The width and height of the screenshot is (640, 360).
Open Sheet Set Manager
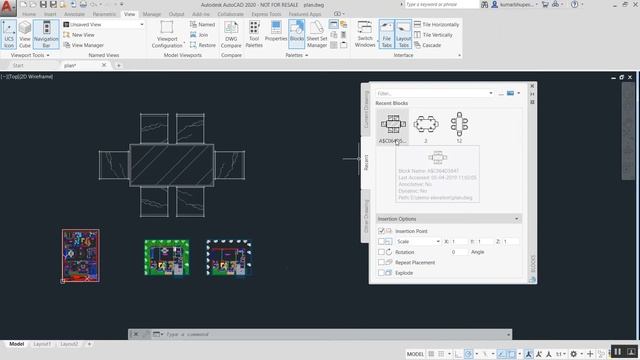click(x=317, y=34)
